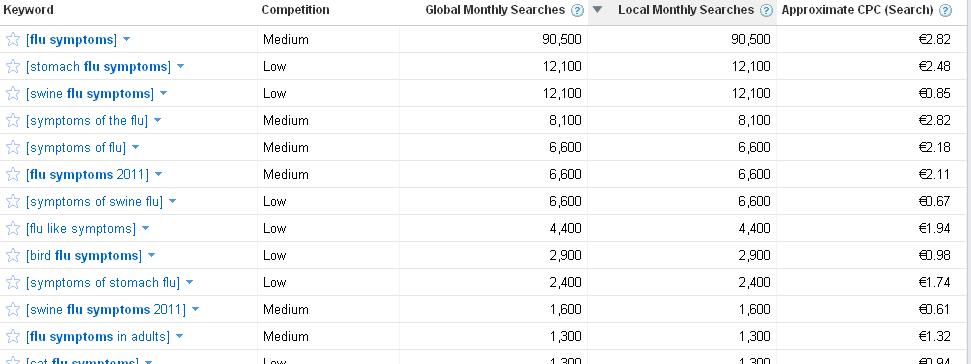Open the [swine flu symptoms 2011] keyword link
This screenshot has height=364, width=971.
click(x=106, y=310)
